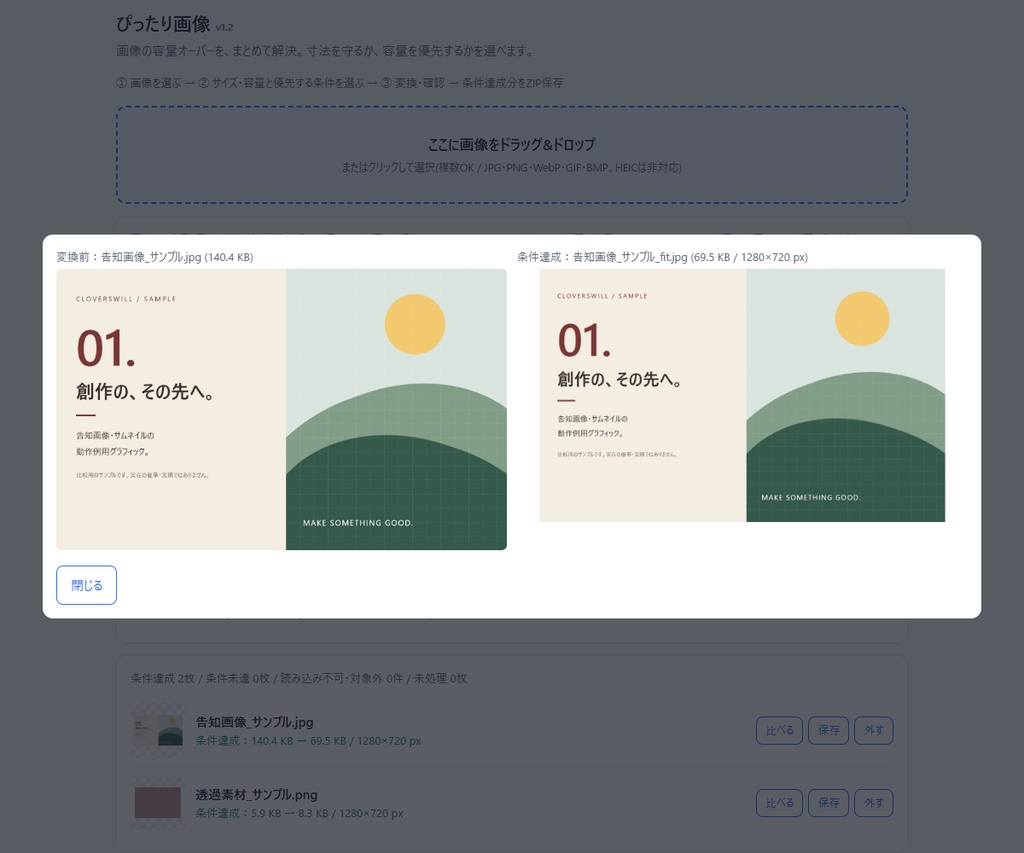Click the summary line 条件達成 2枚
This screenshot has height=853, width=1024.
(x=298, y=678)
